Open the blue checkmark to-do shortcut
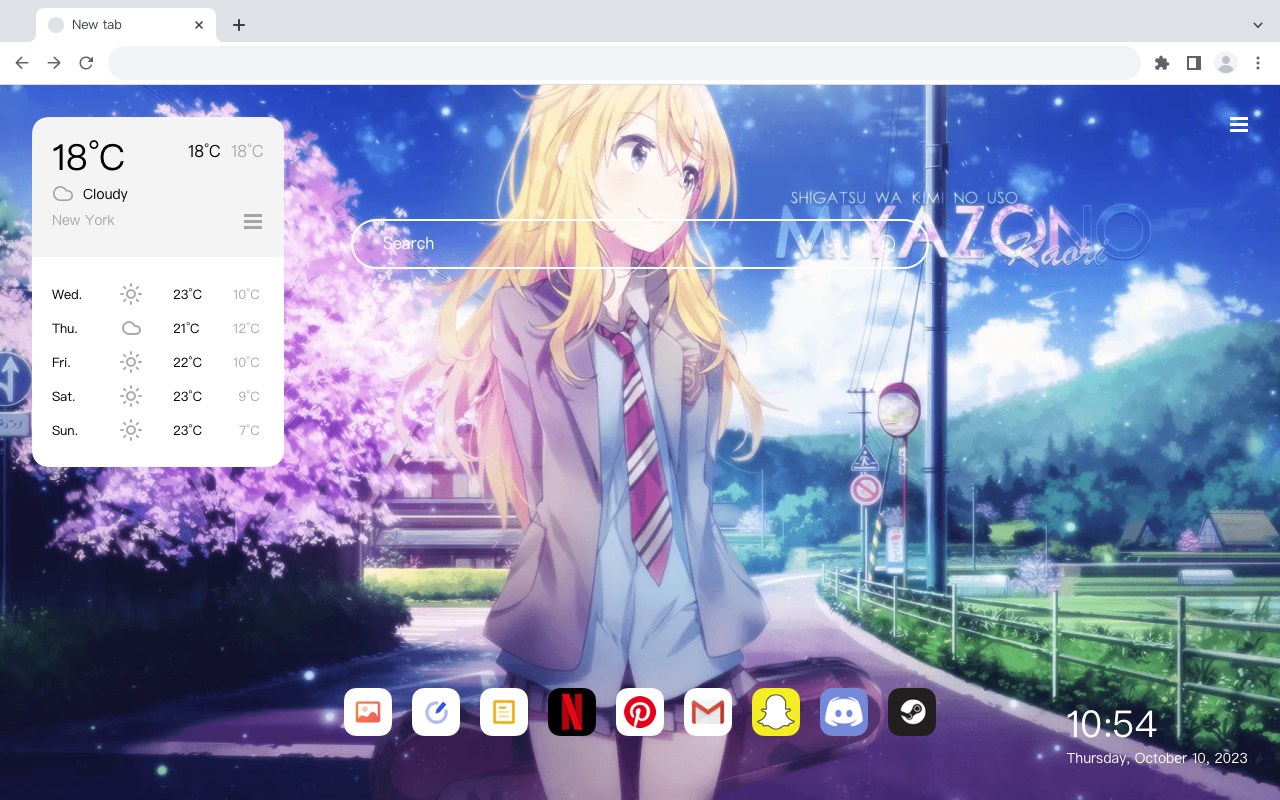 (x=436, y=712)
